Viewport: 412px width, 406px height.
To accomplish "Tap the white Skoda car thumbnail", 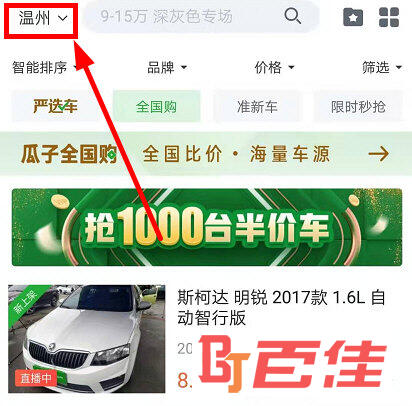I will (87, 339).
